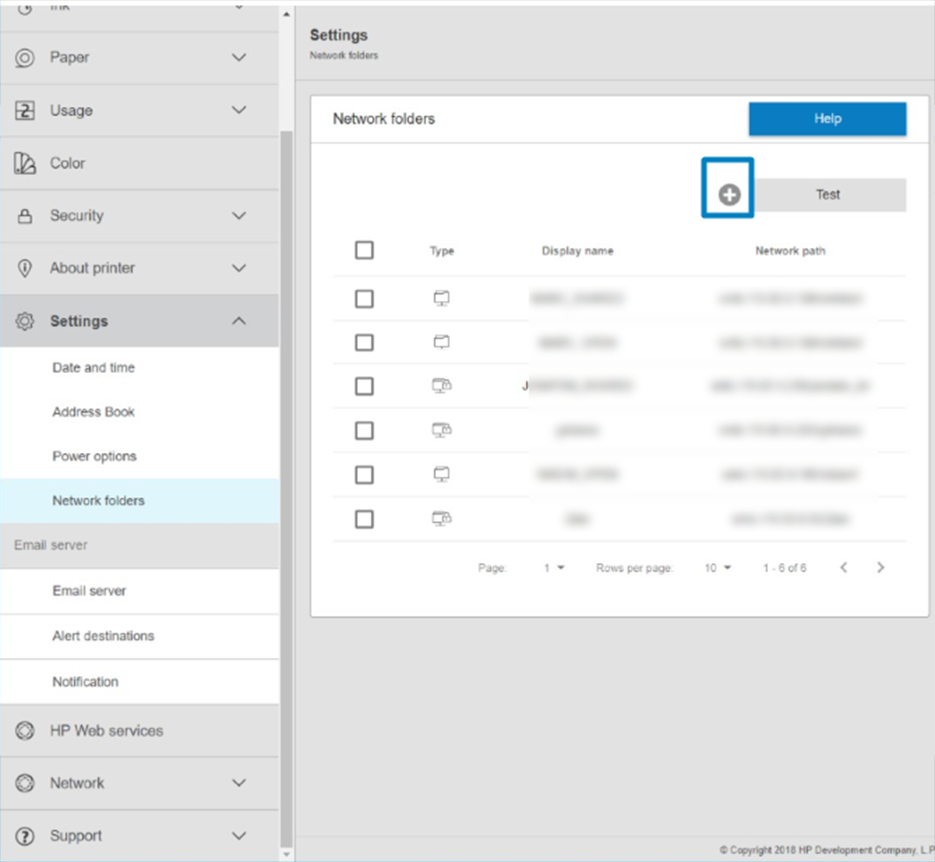Toggle the select-all header checkbox
This screenshot has width=935, height=862.
[364, 250]
